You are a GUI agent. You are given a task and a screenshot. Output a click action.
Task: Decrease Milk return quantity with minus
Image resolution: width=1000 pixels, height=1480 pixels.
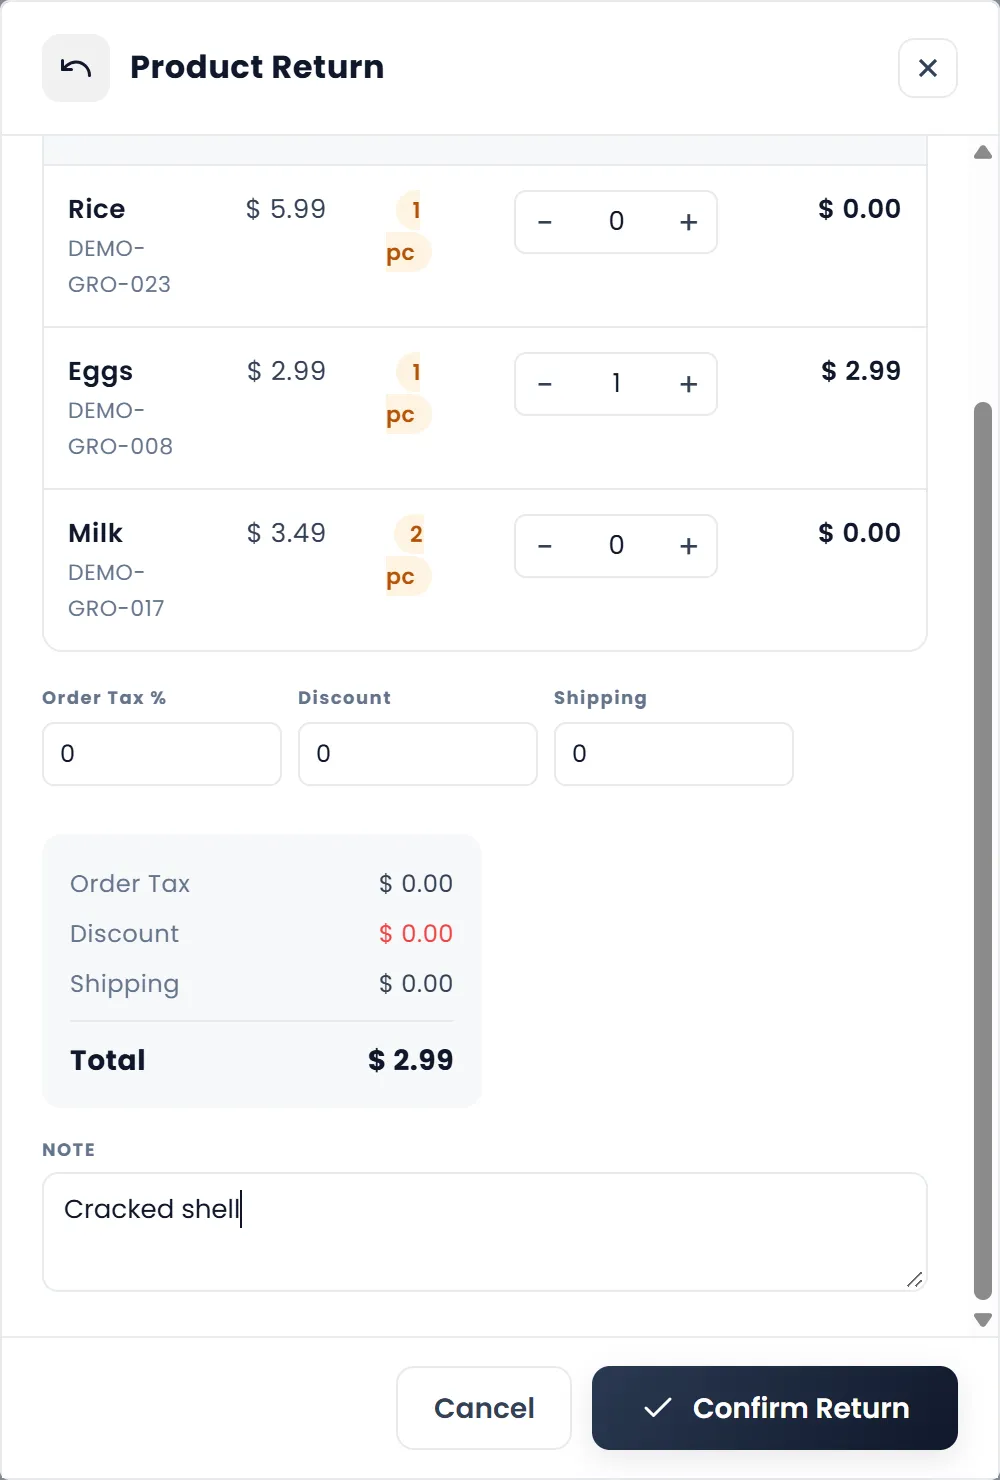point(545,546)
